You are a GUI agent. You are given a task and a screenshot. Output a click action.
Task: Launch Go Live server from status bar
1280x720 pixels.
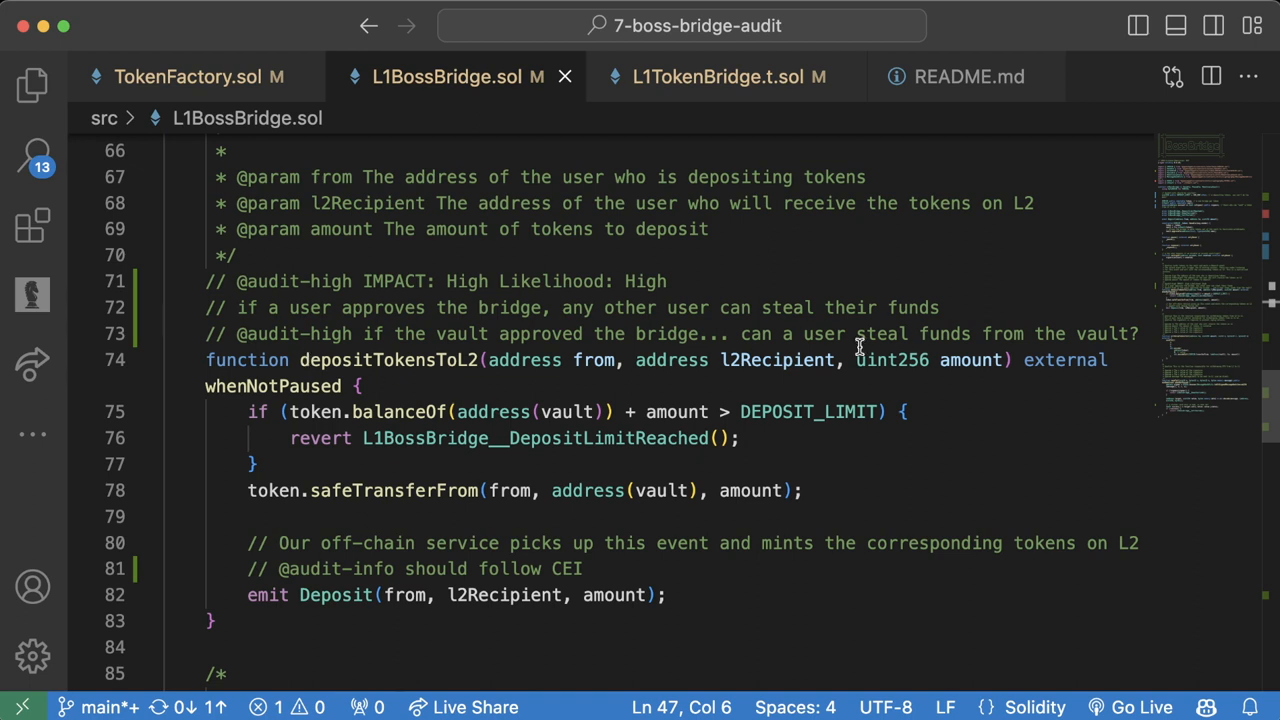point(1129,707)
